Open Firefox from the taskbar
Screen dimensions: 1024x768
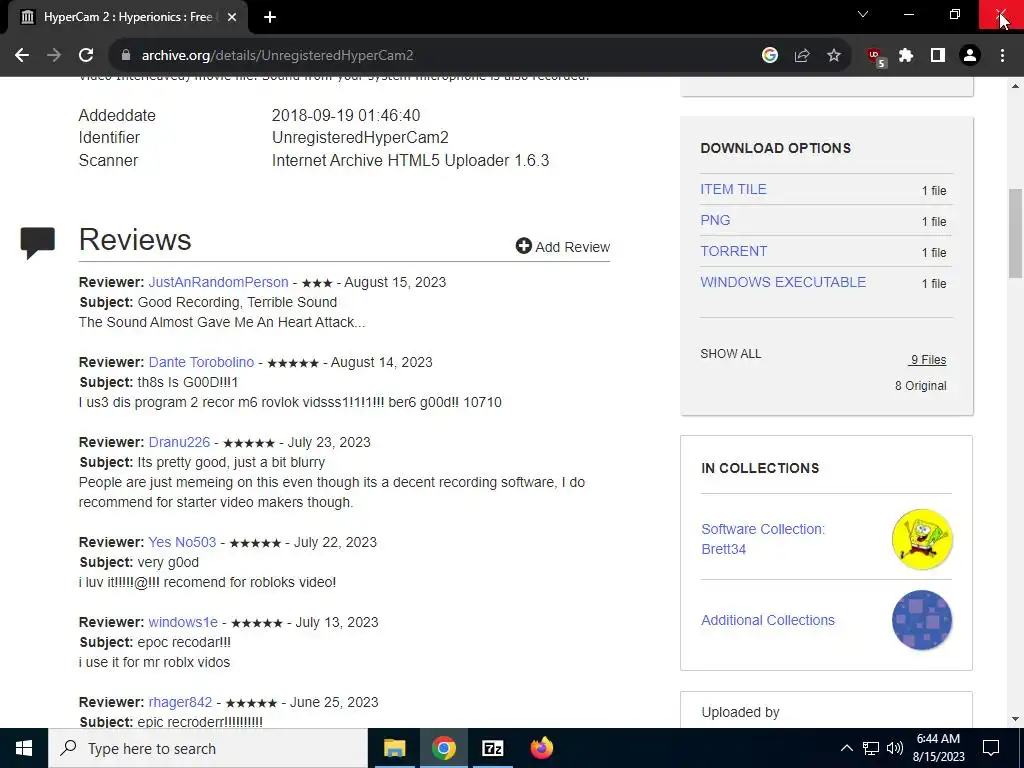(x=541, y=748)
